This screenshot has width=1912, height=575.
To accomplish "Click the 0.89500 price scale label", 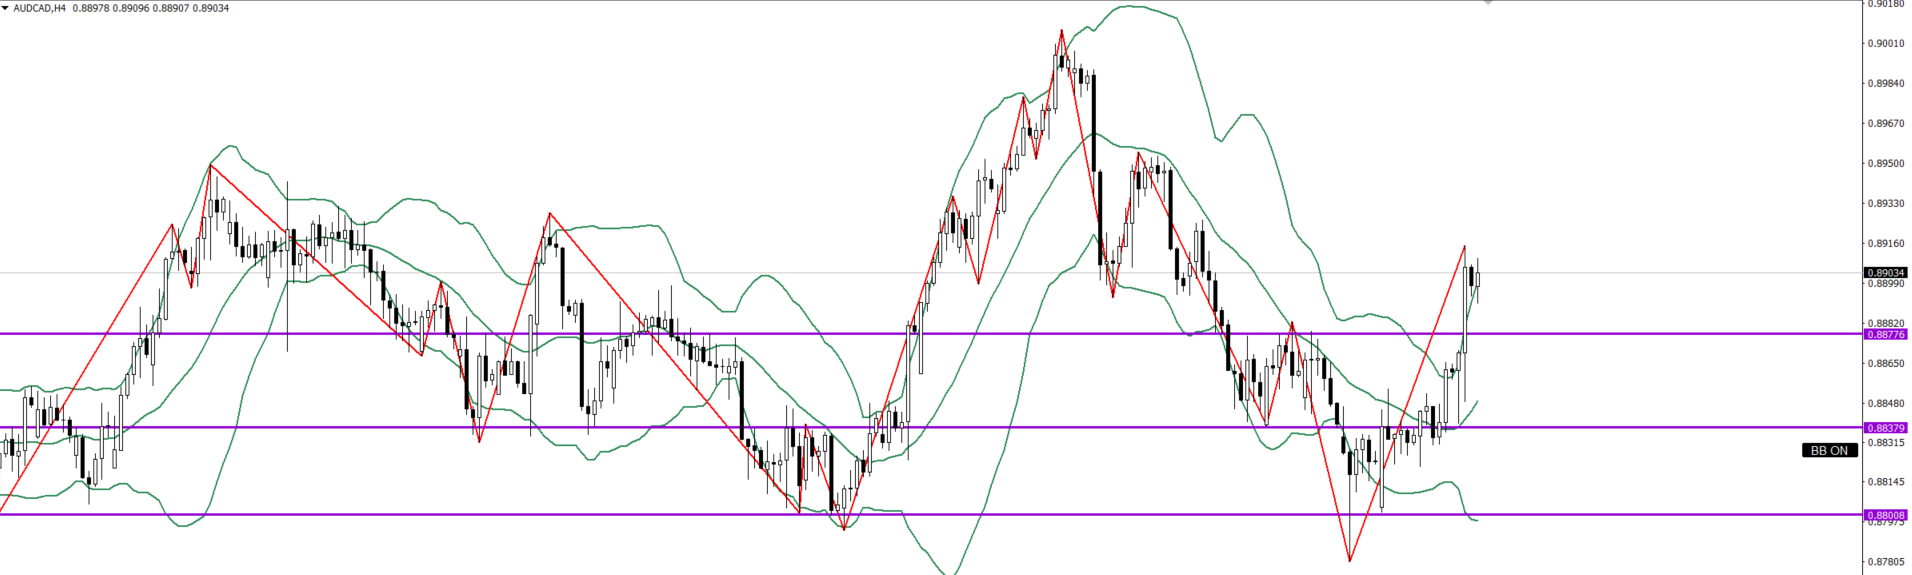I will point(1885,164).
